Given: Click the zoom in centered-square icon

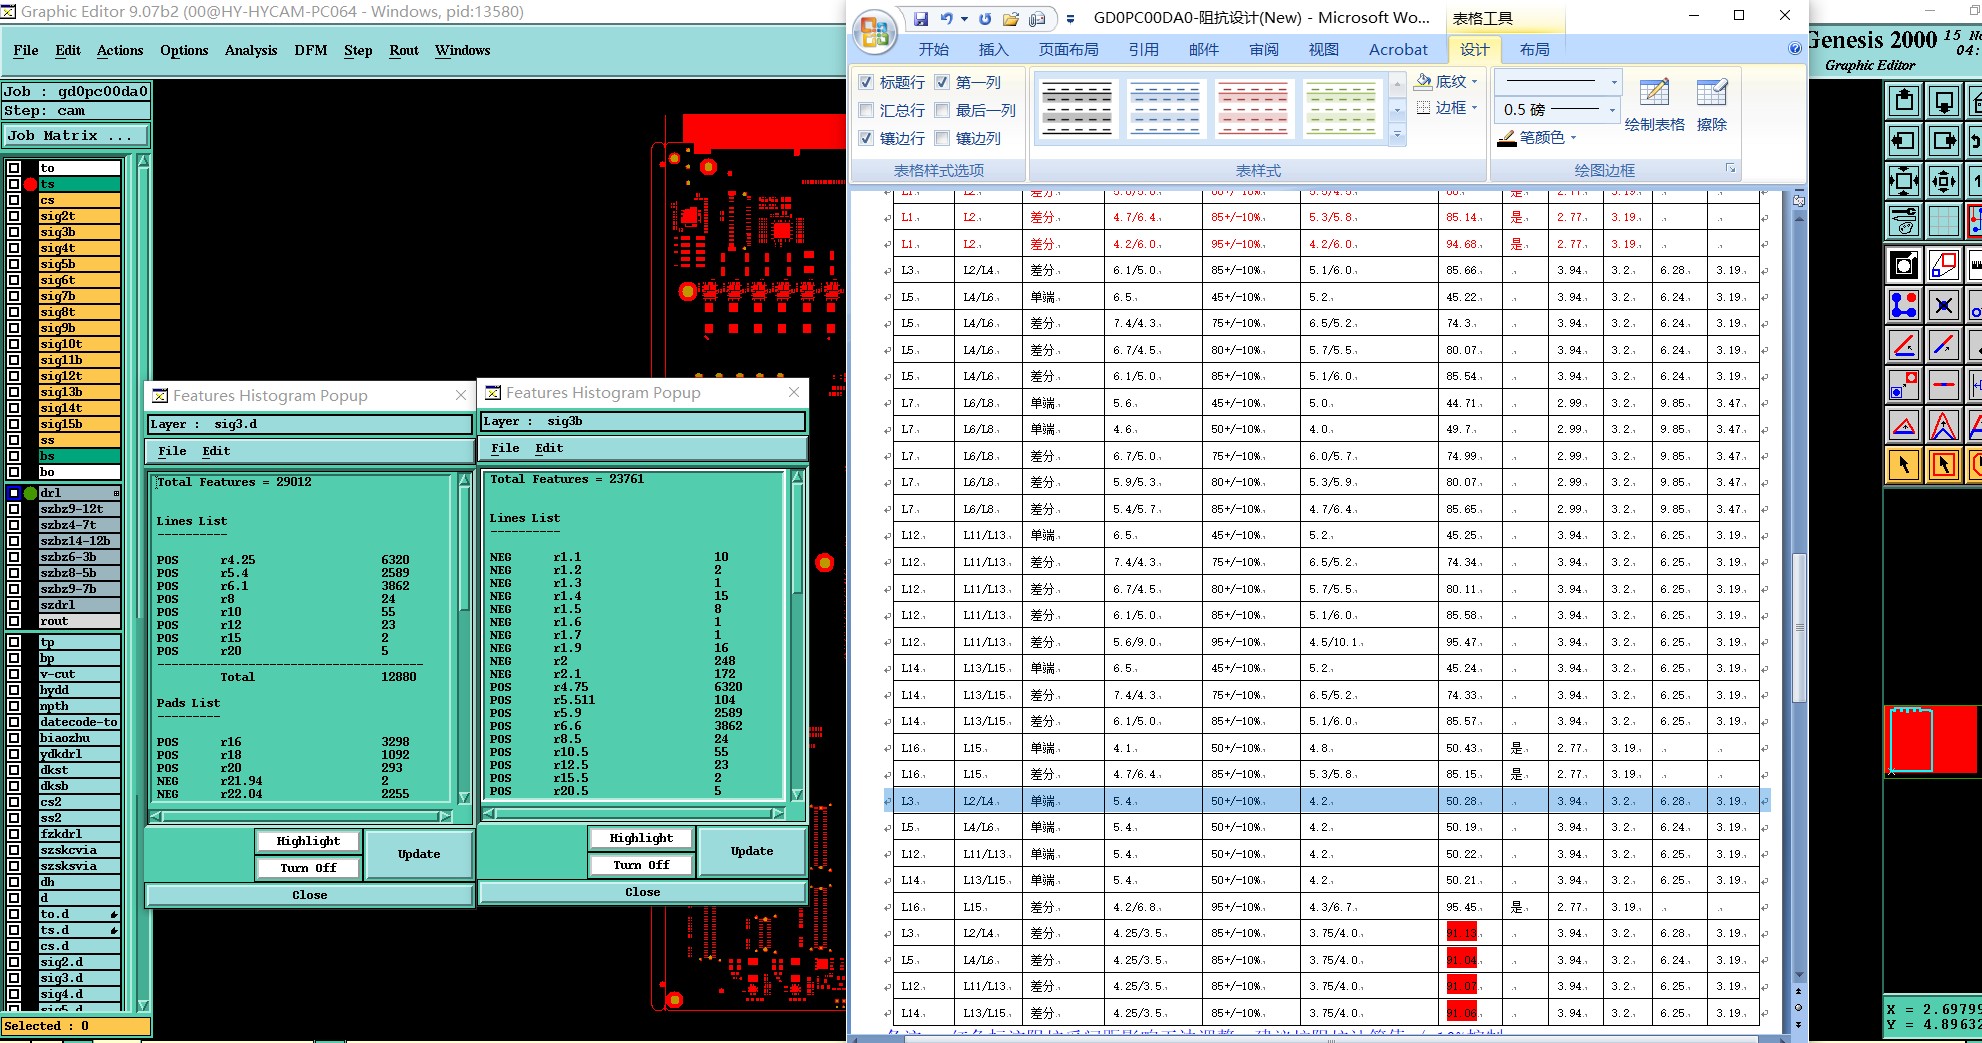Looking at the screenshot, I should click(1943, 181).
